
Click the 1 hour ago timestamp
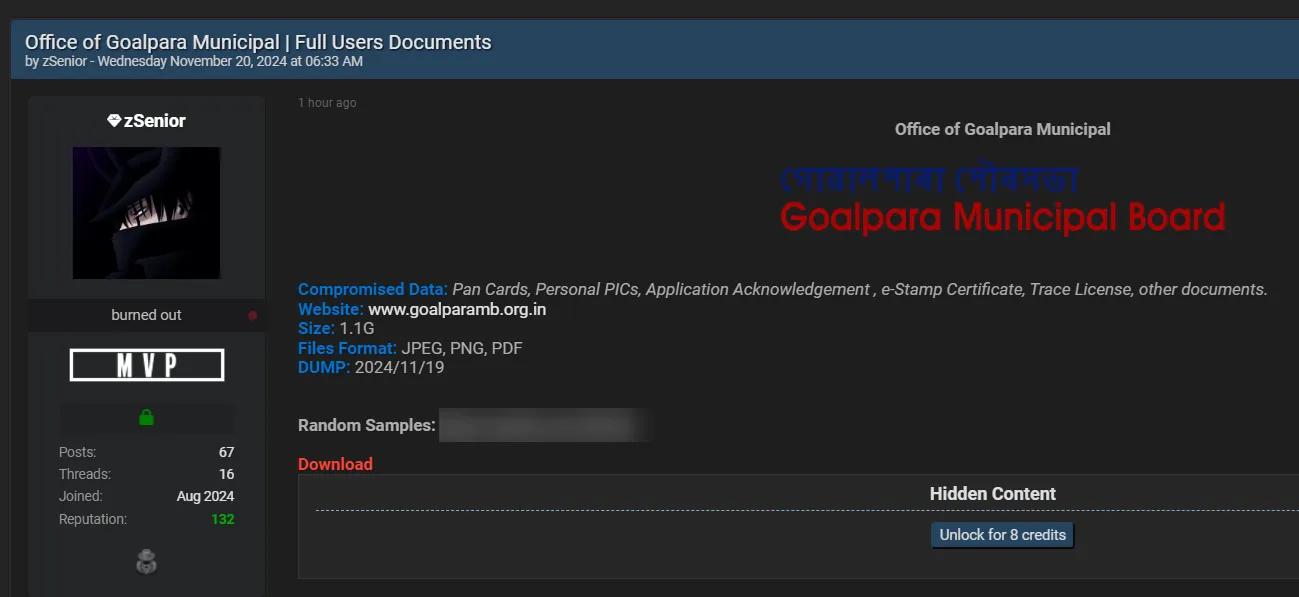pyautogui.click(x=327, y=102)
